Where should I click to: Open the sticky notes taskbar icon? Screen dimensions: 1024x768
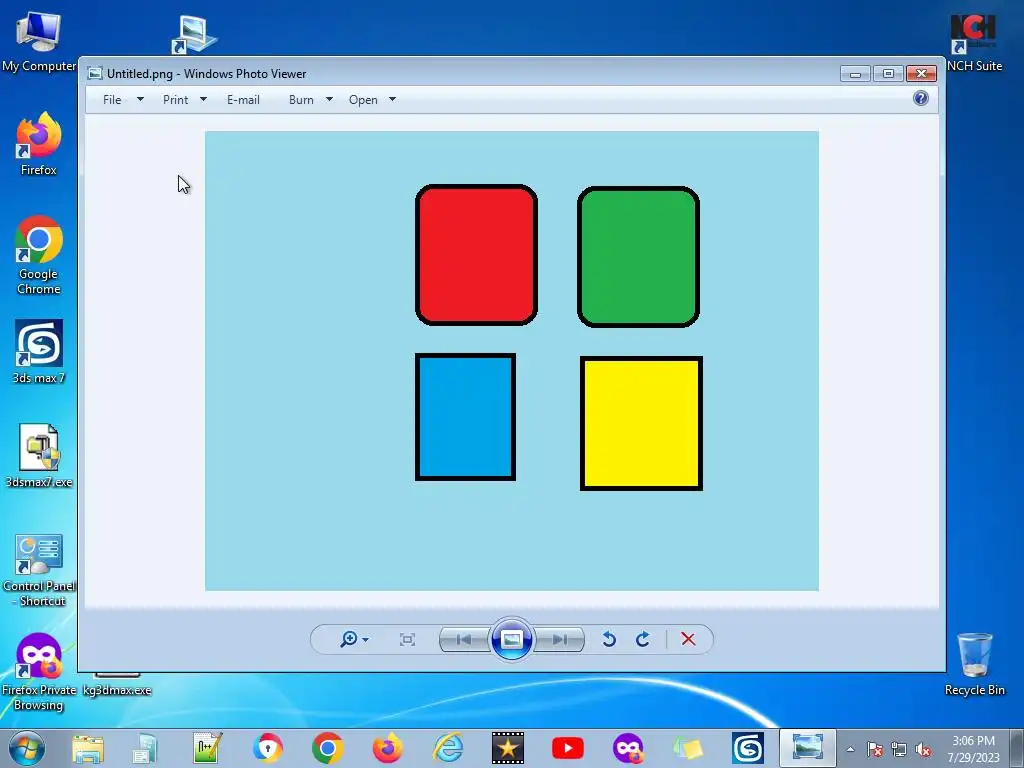(x=688, y=748)
